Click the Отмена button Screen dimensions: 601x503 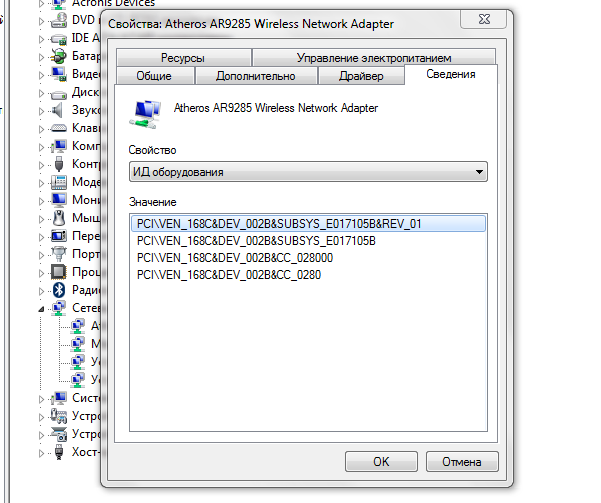[x=461, y=462]
